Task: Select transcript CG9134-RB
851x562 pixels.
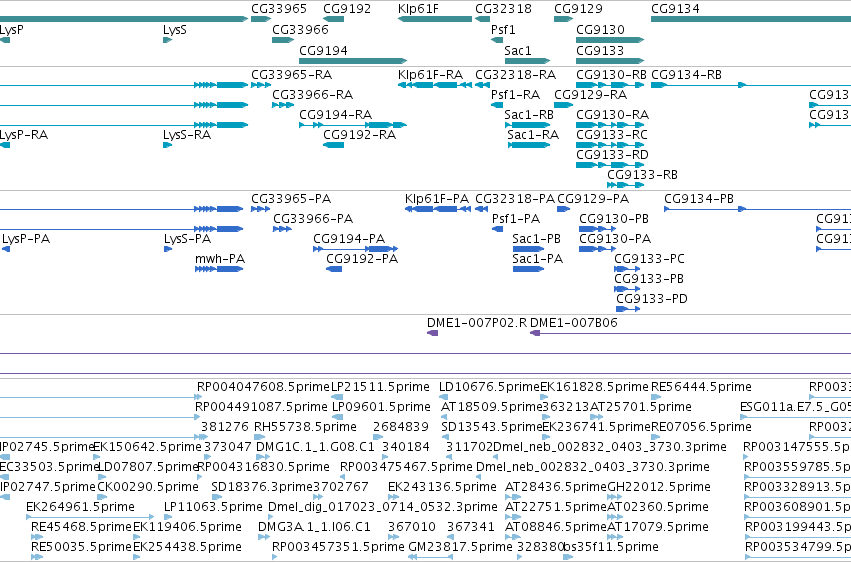Action: click(x=686, y=74)
